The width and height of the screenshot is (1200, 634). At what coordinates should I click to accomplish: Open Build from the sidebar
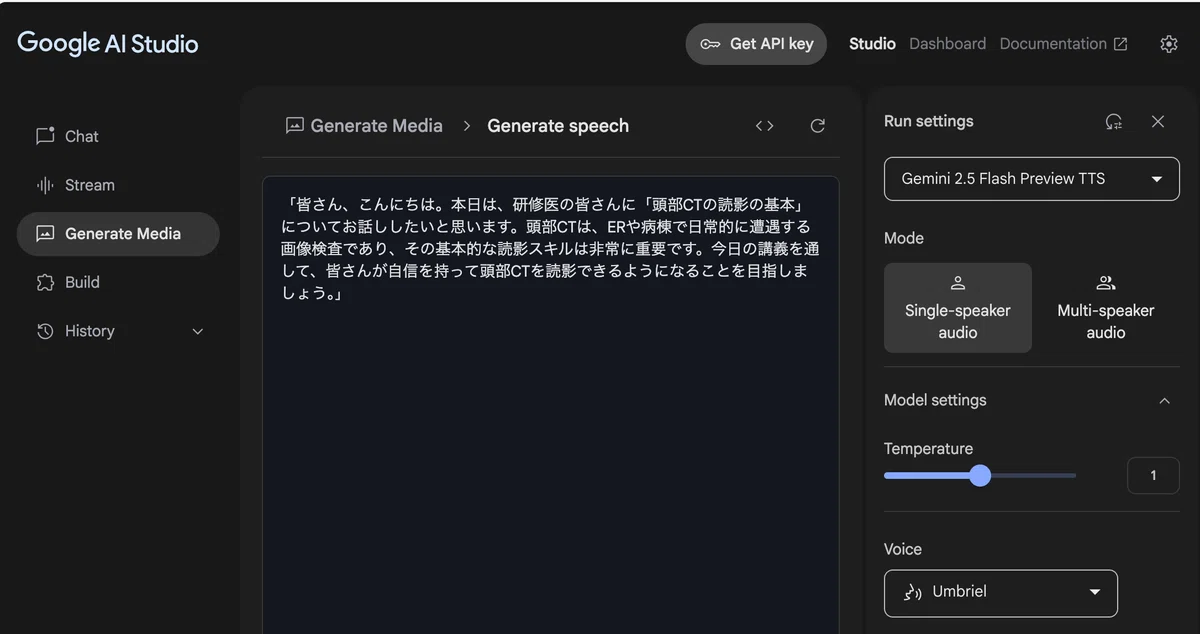[118, 282]
